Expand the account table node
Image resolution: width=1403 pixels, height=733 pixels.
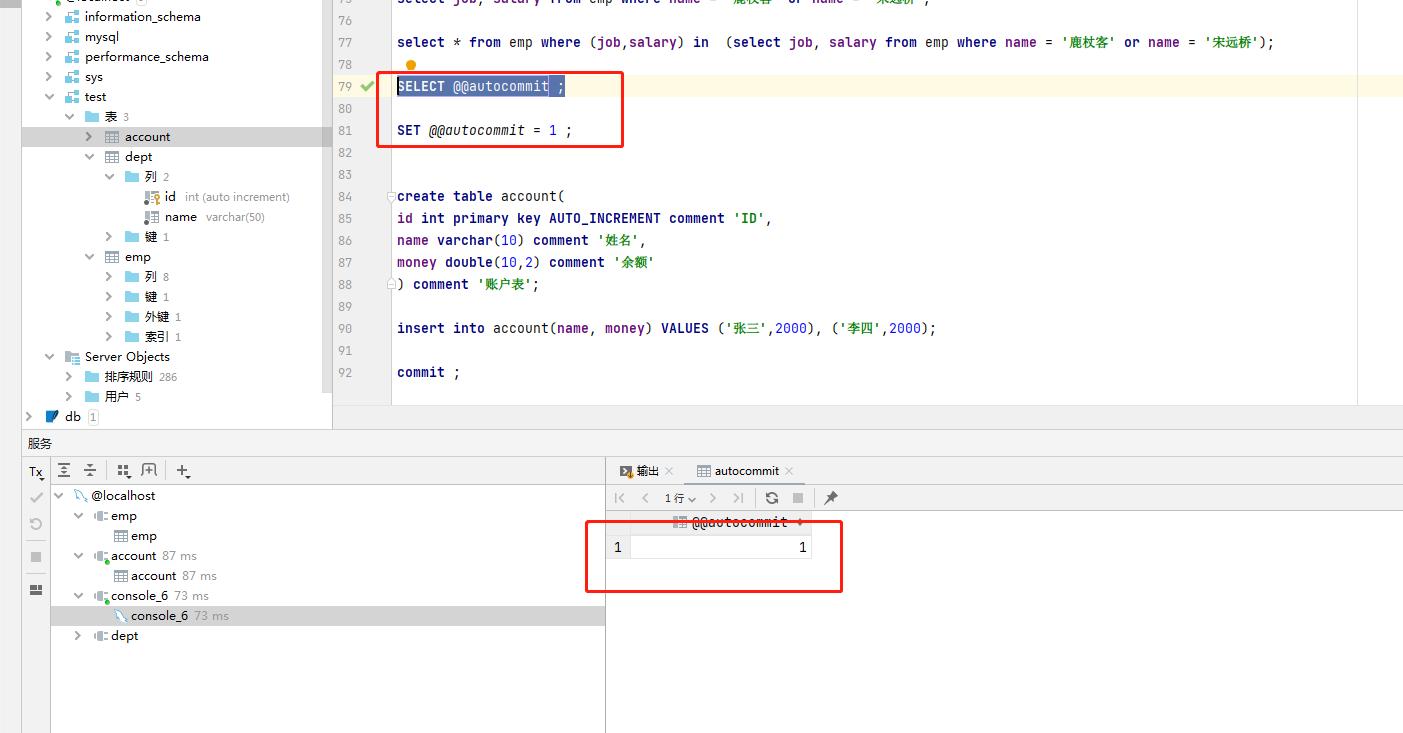pyautogui.click(x=89, y=137)
